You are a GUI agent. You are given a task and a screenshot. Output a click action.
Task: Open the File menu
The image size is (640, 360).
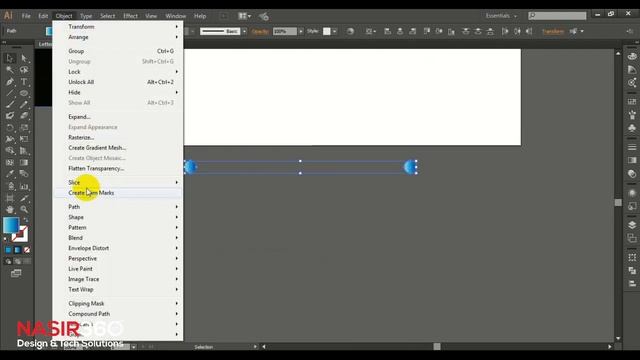pyautogui.click(x=26, y=16)
